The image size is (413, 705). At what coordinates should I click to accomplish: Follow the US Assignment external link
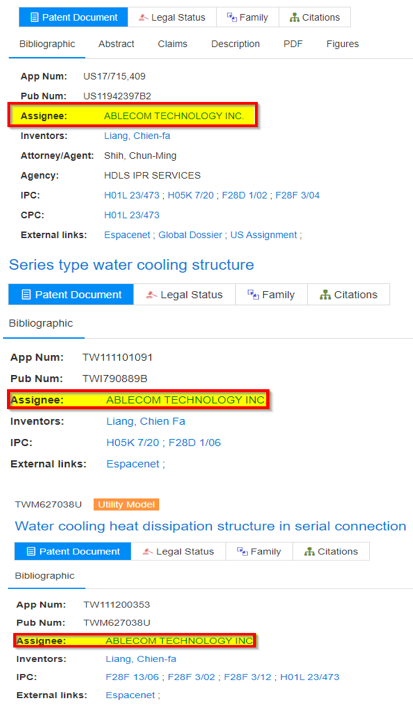[264, 235]
